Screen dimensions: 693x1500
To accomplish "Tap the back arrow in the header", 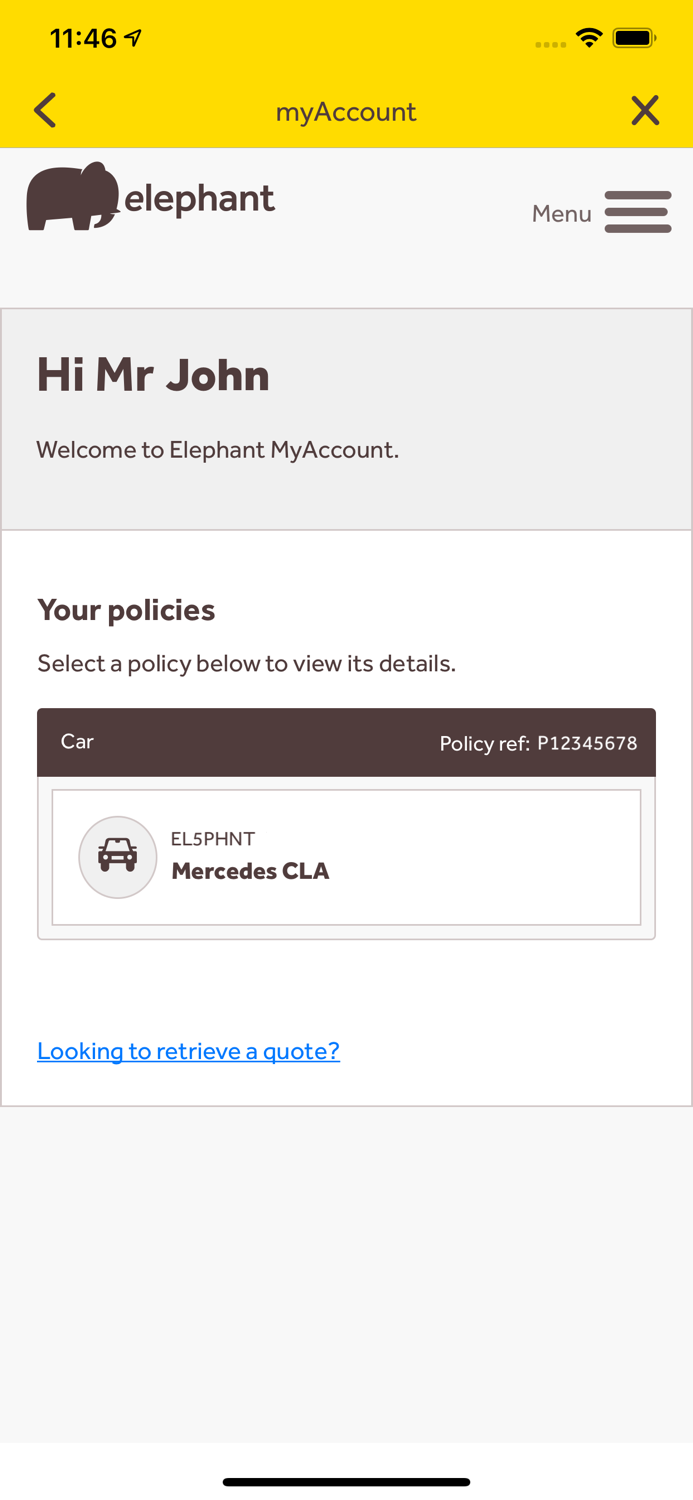I will tap(44, 110).
